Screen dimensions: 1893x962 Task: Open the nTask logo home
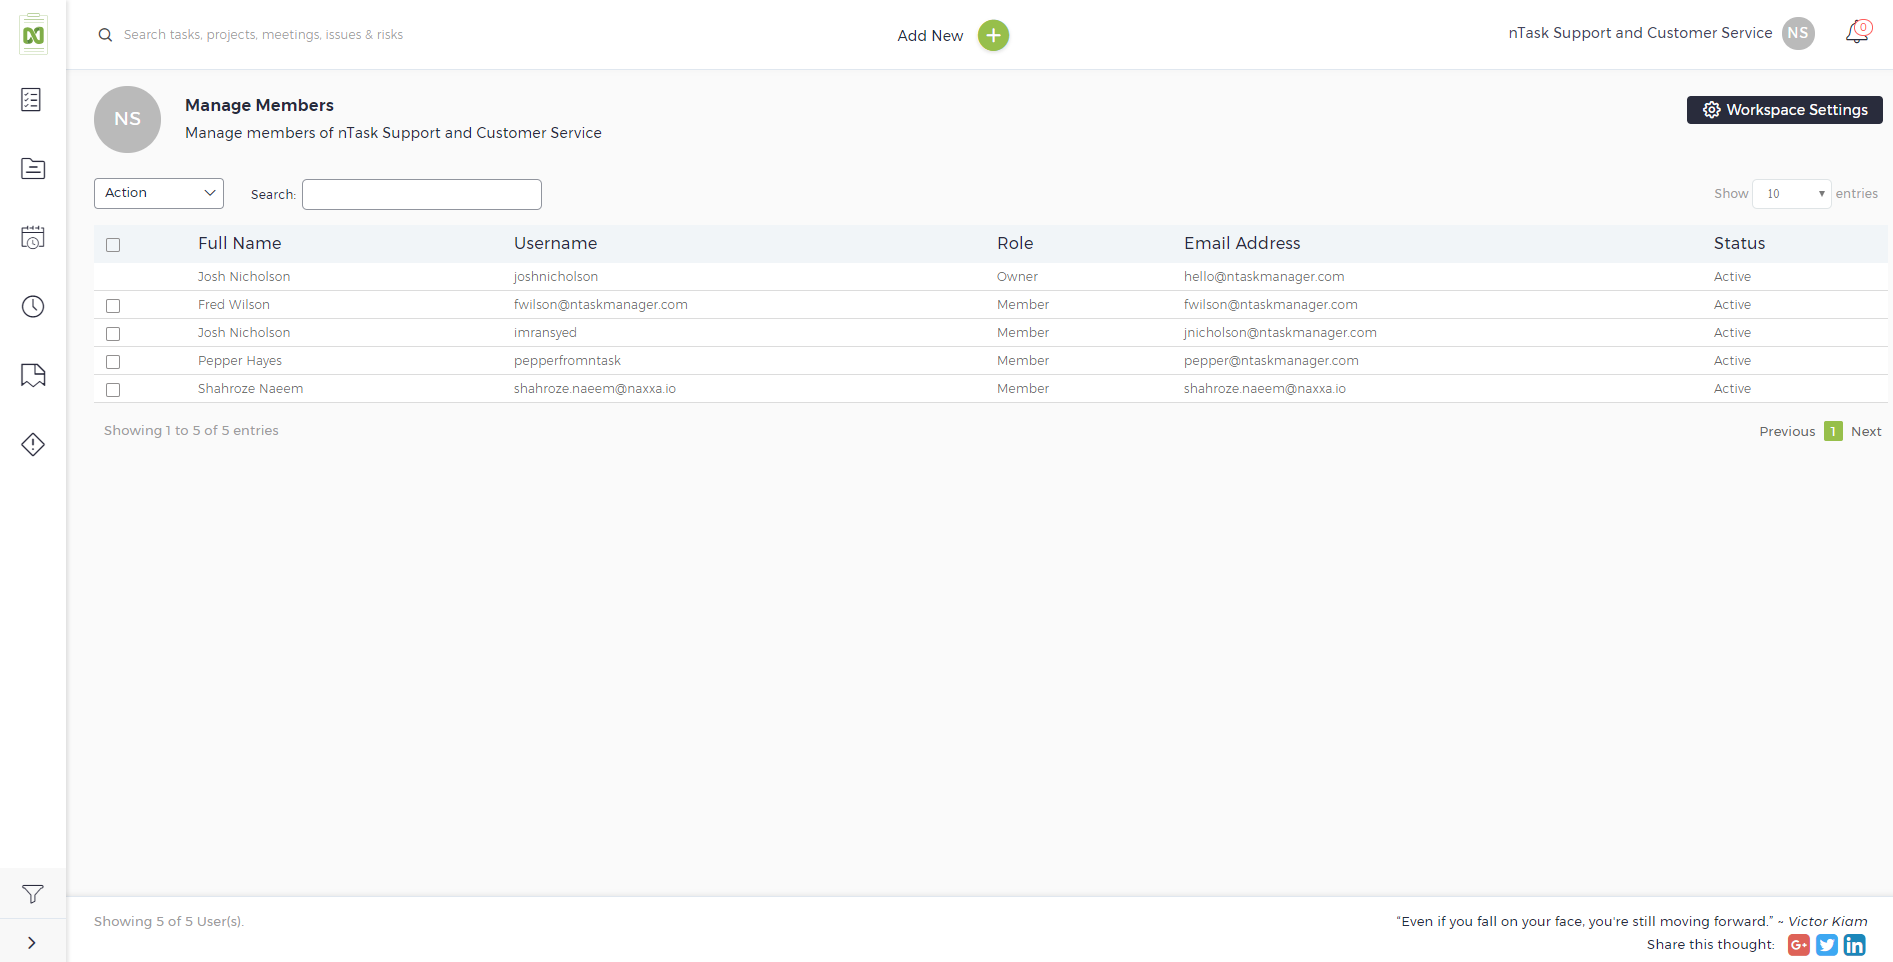tap(33, 35)
